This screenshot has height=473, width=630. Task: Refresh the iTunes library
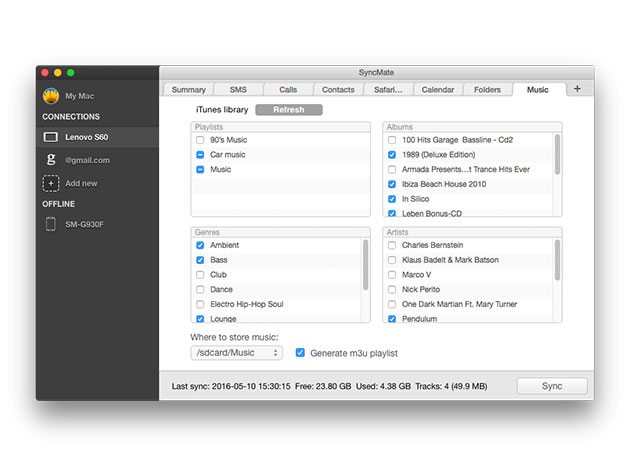click(289, 110)
